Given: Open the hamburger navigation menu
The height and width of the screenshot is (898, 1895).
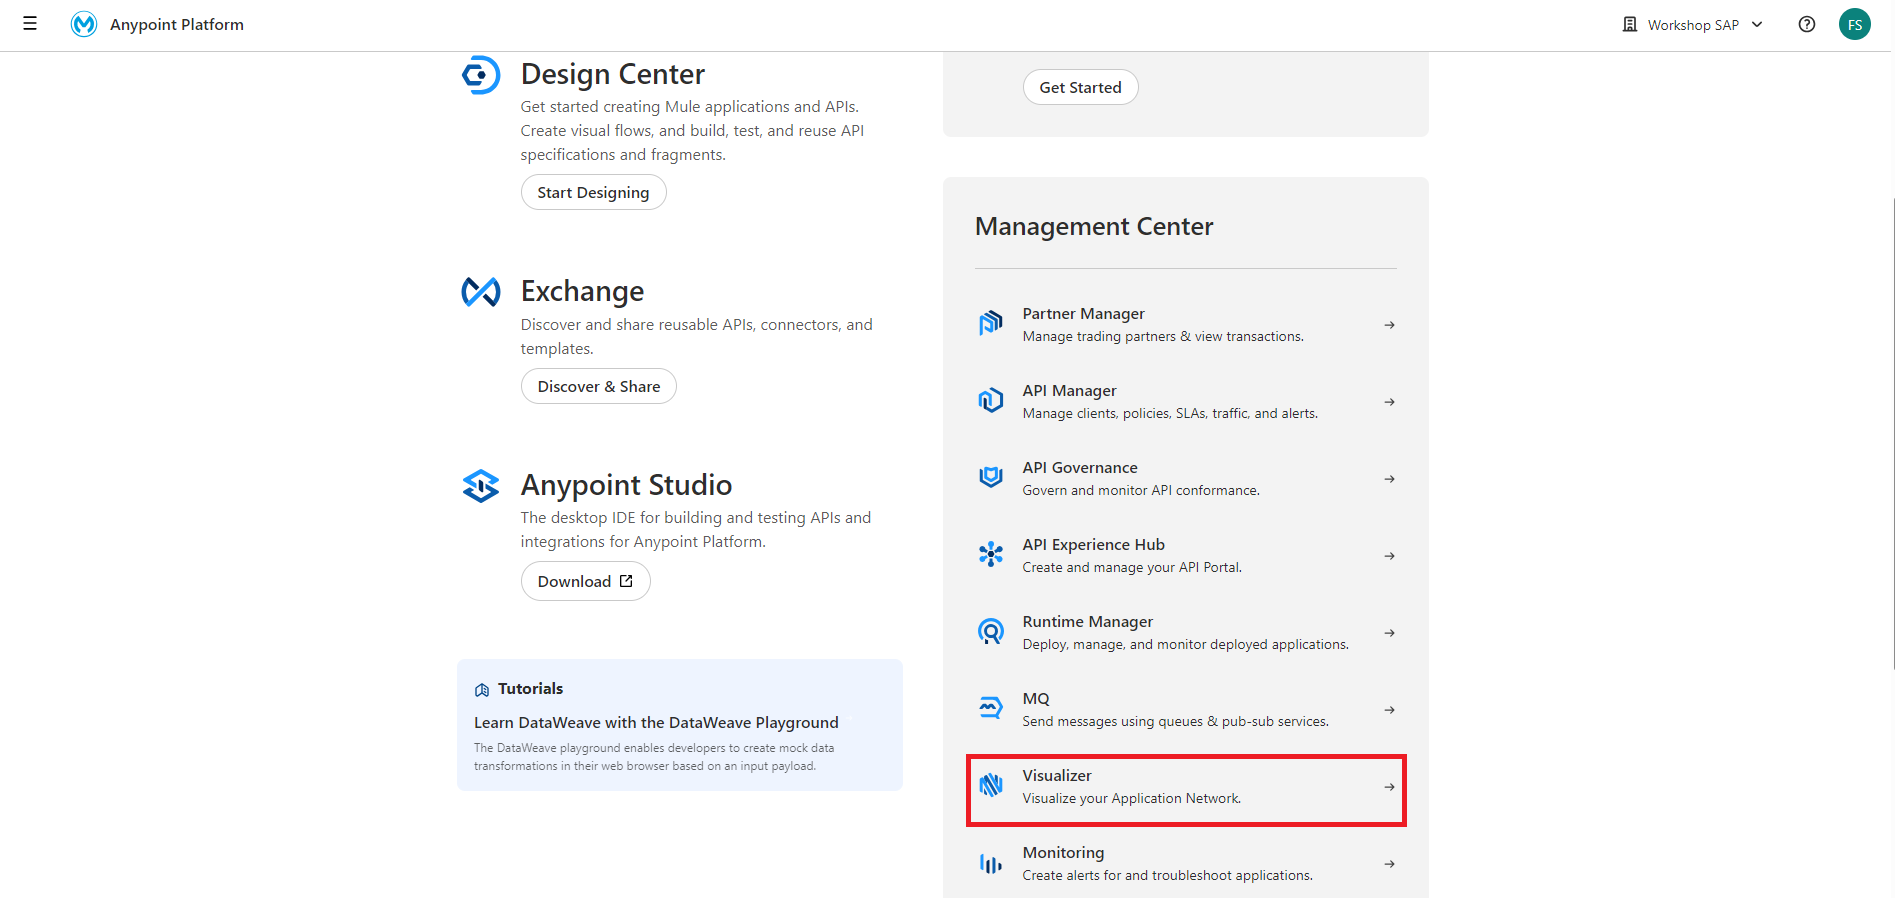Looking at the screenshot, I should pyautogui.click(x=30, y=24).
